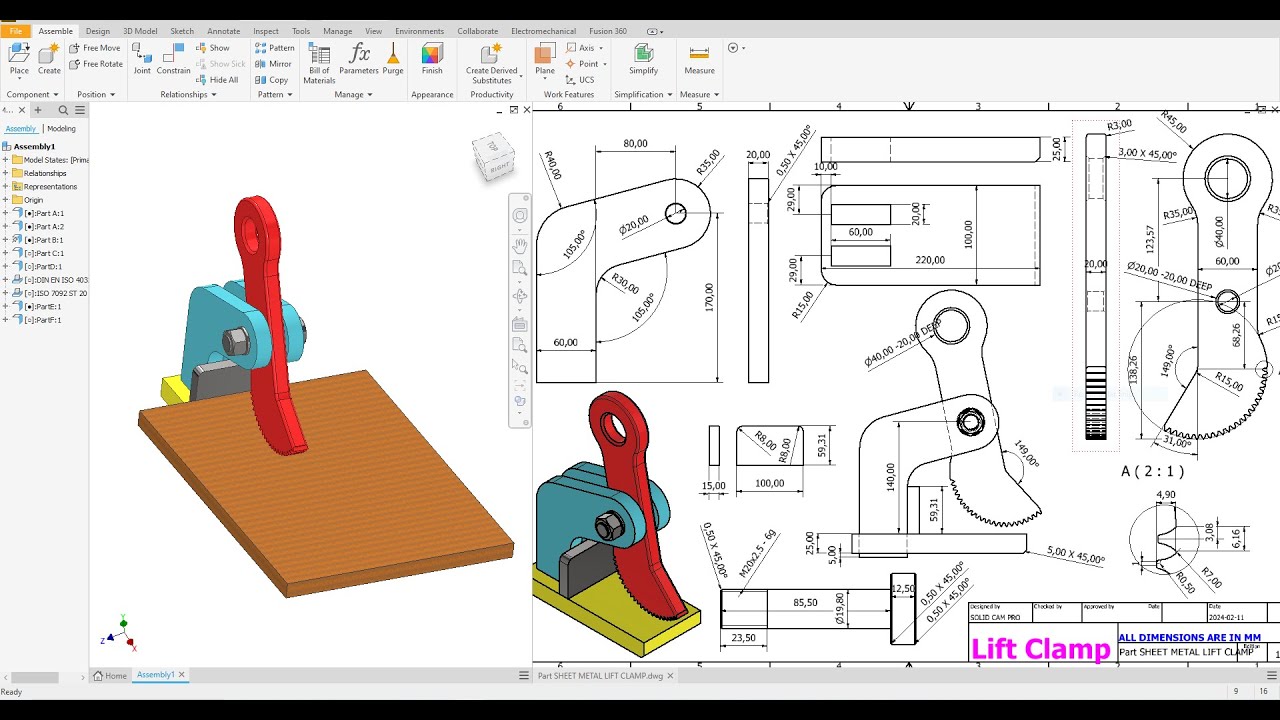Viewport: 1280px width, 720px height.
Task: Click the Axis work feature
Action: click(x=581, y=48)
